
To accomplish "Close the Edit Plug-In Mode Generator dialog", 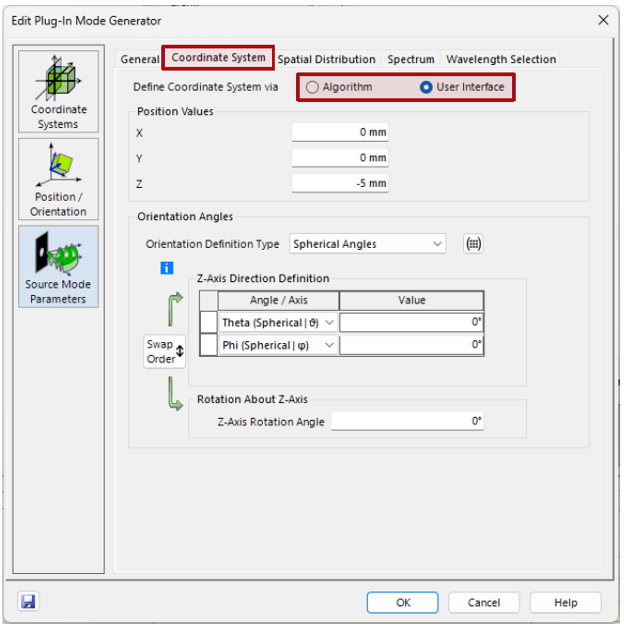I will (603, 20).
